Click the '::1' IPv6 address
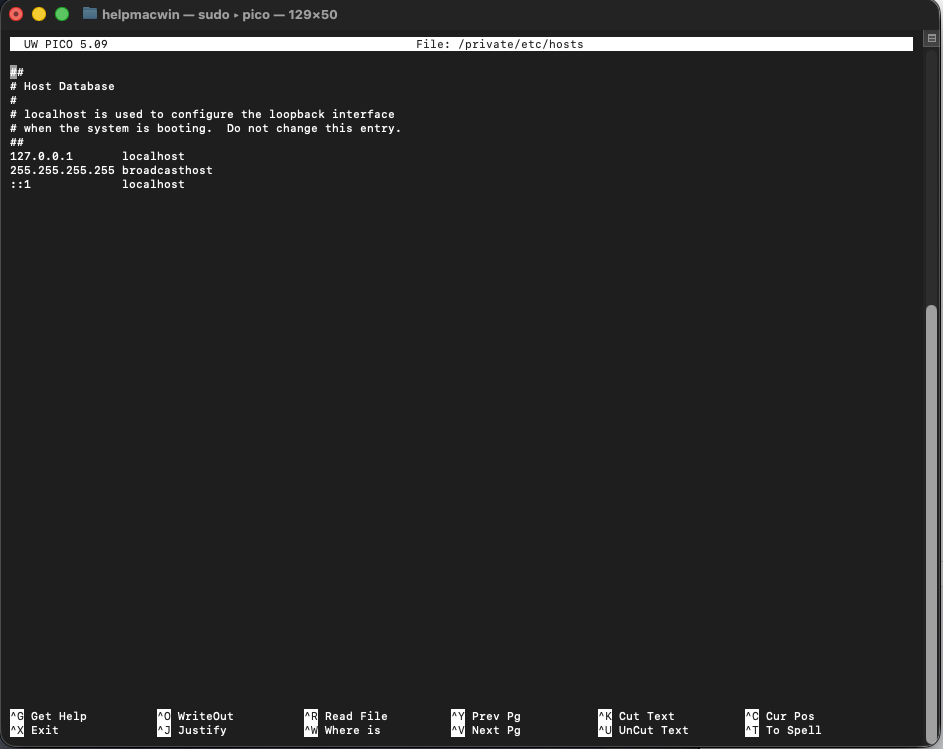 (20, 184)
